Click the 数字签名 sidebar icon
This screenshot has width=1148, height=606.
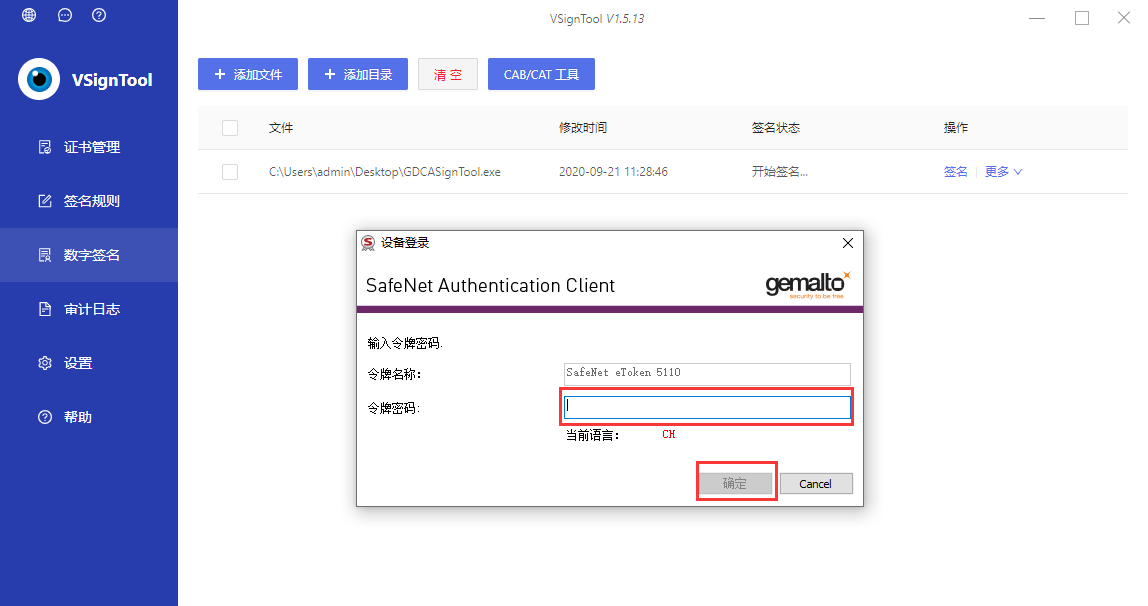(45, 255)
